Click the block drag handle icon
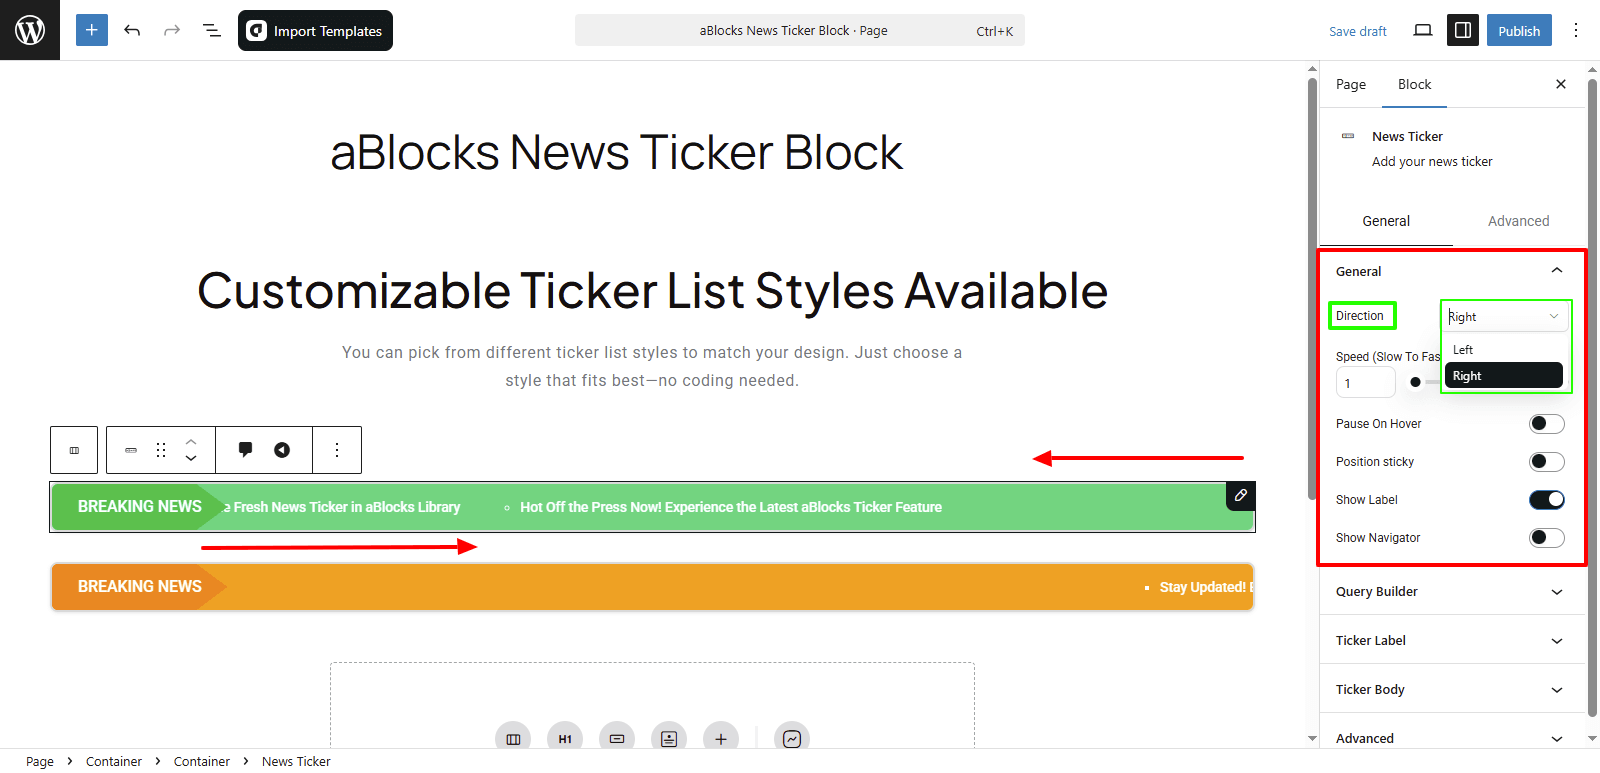 [161, 450]
